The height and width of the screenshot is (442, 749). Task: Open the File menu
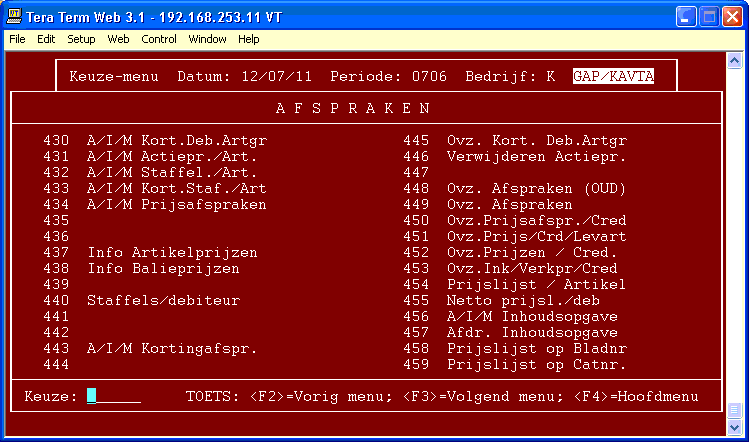coord(17,39)
